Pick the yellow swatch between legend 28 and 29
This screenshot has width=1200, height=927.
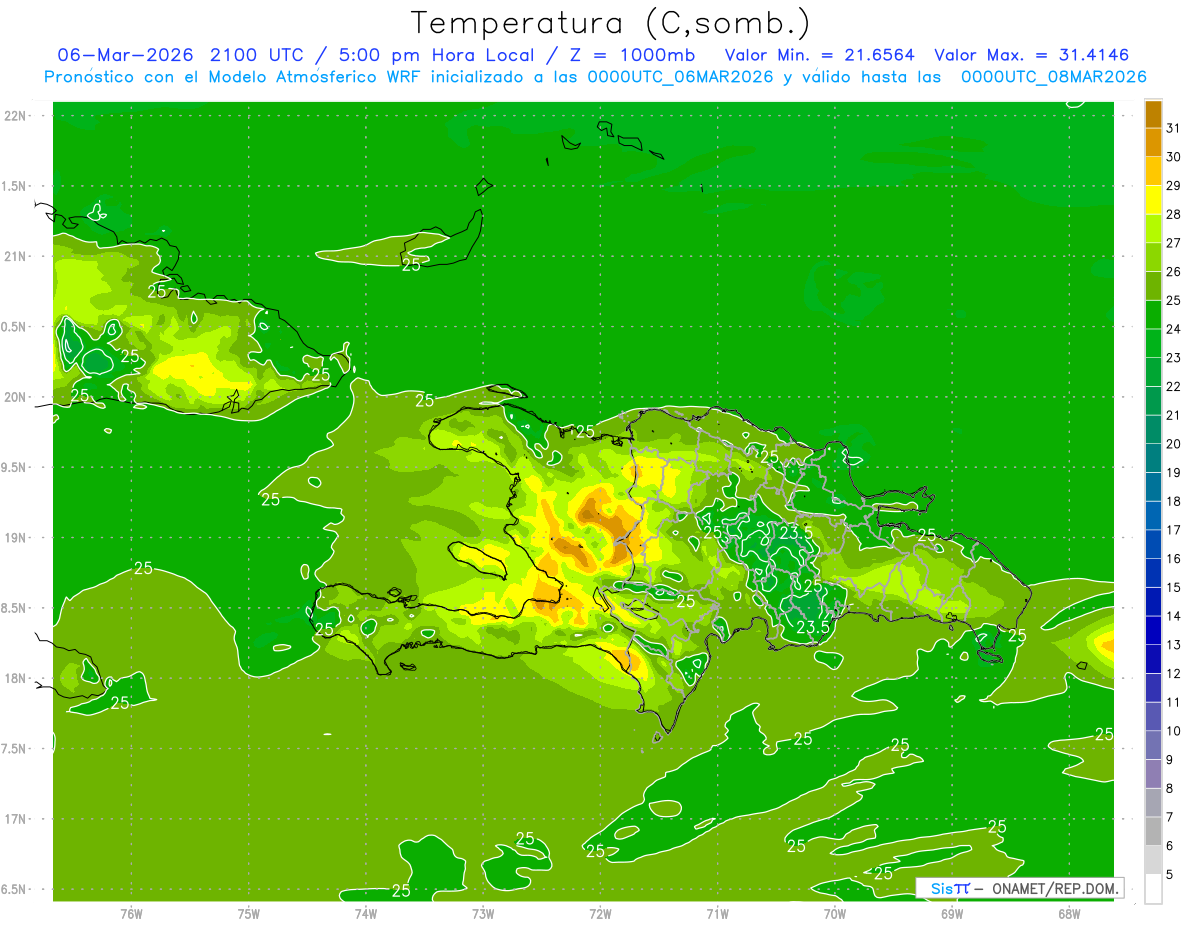tap(1153, 200)
